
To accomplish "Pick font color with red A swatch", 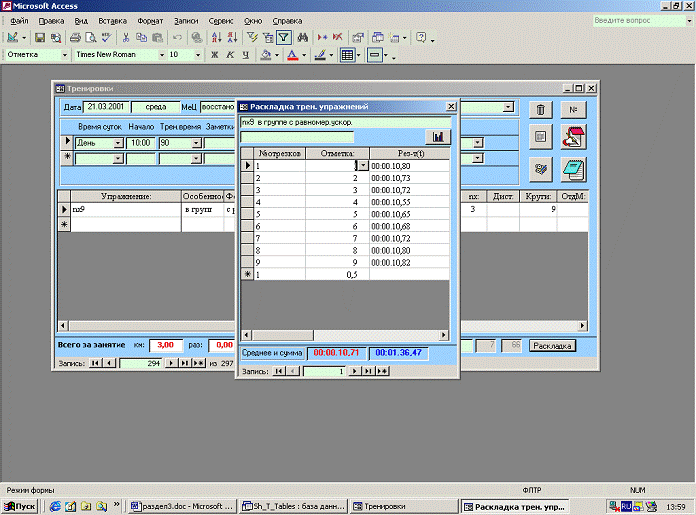I will pyautogui.click(x=291, y=55).
